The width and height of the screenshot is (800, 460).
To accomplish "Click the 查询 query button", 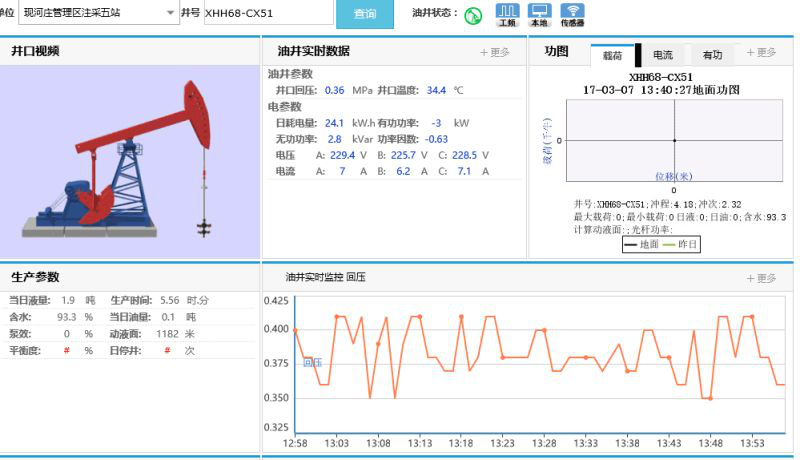I will point(365,14).
